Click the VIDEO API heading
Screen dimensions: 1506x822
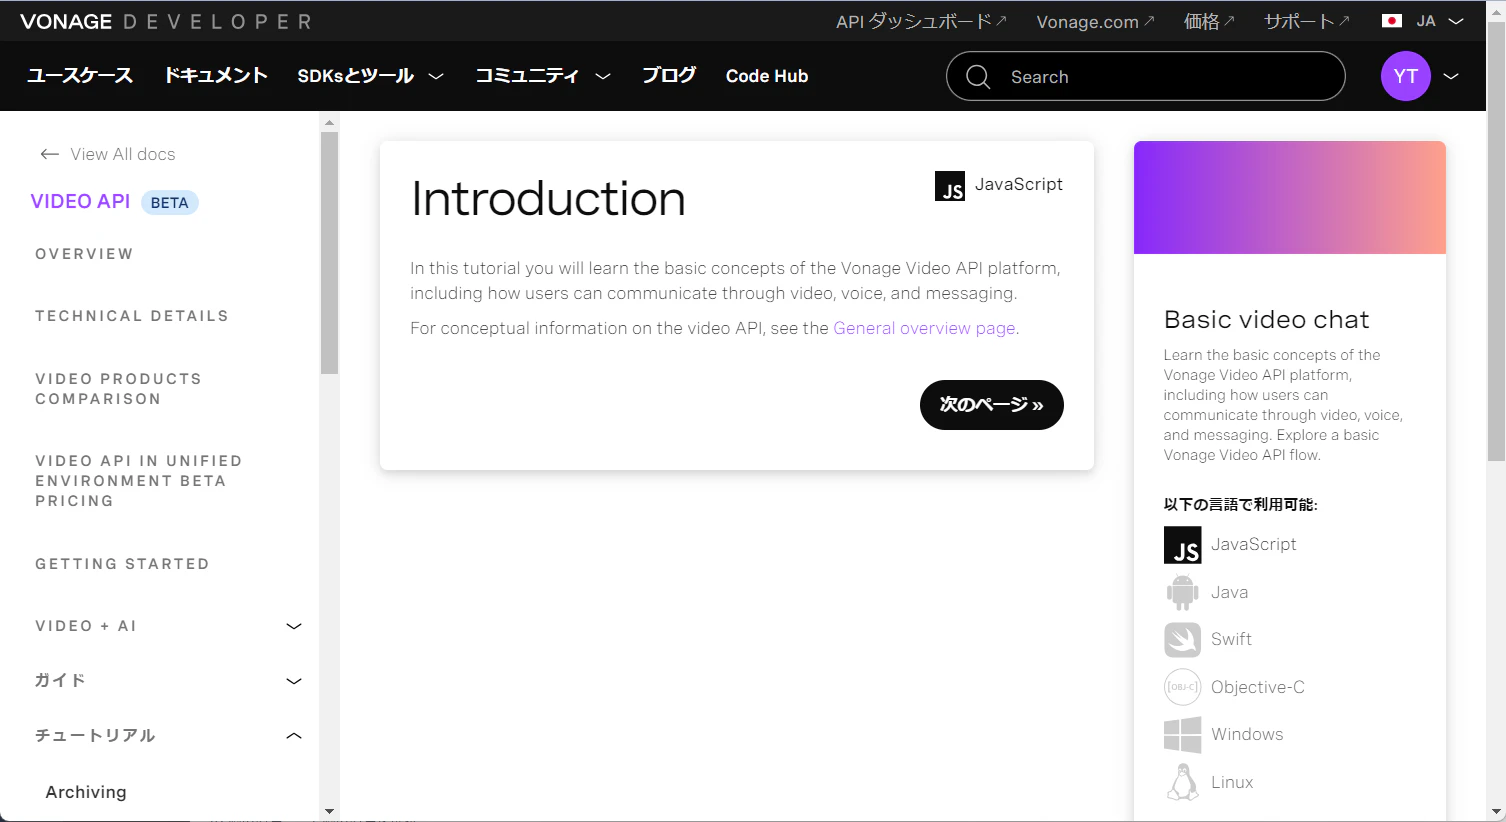point(80,202)
